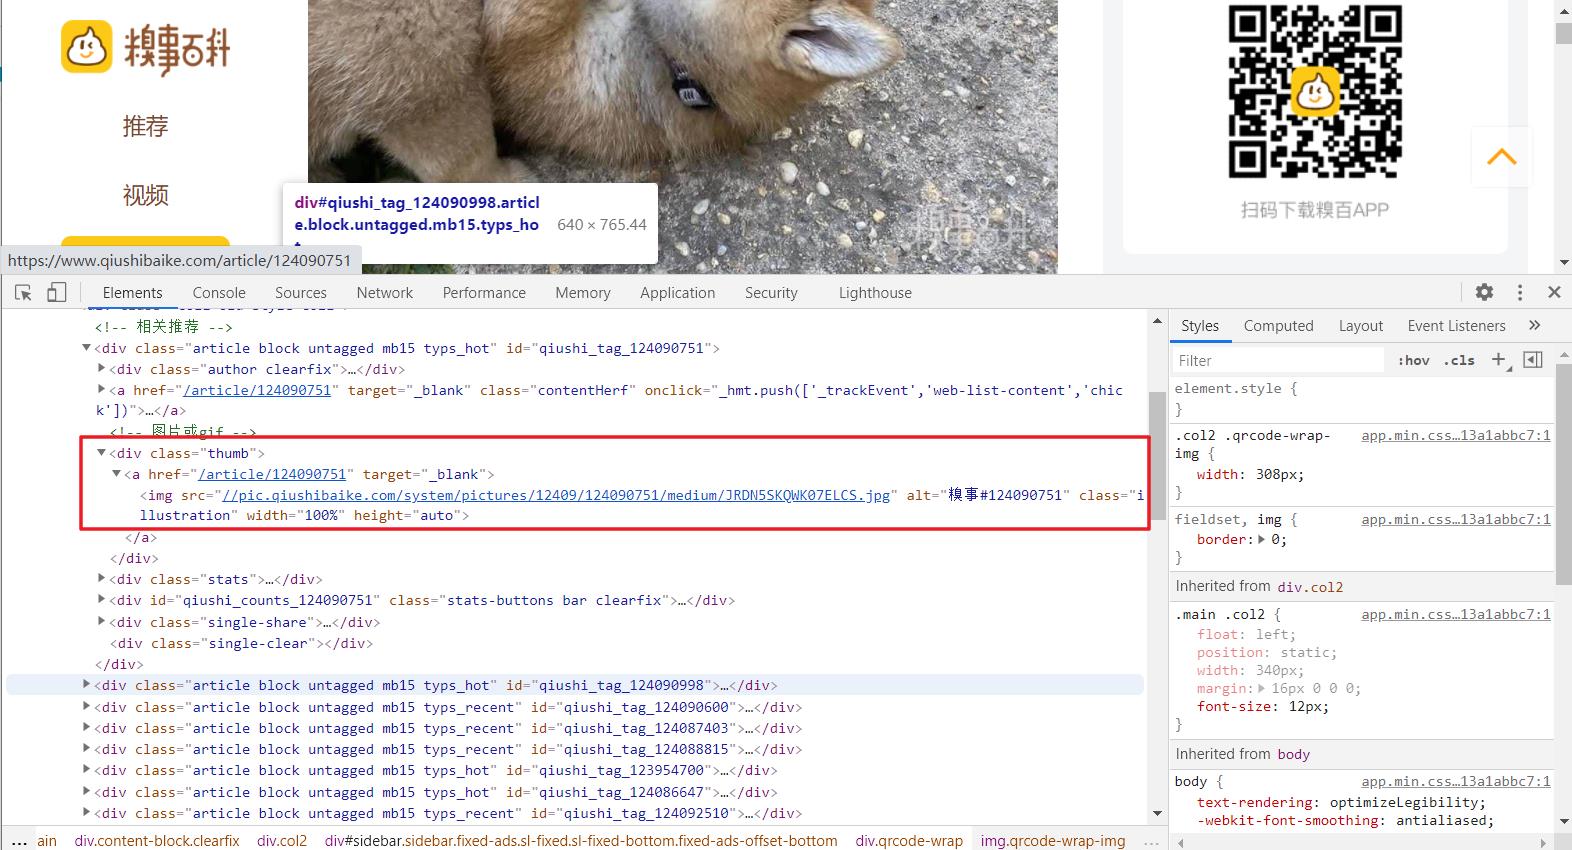Click the single-clear div line
1572x850 pixels.
pos(241,643)
